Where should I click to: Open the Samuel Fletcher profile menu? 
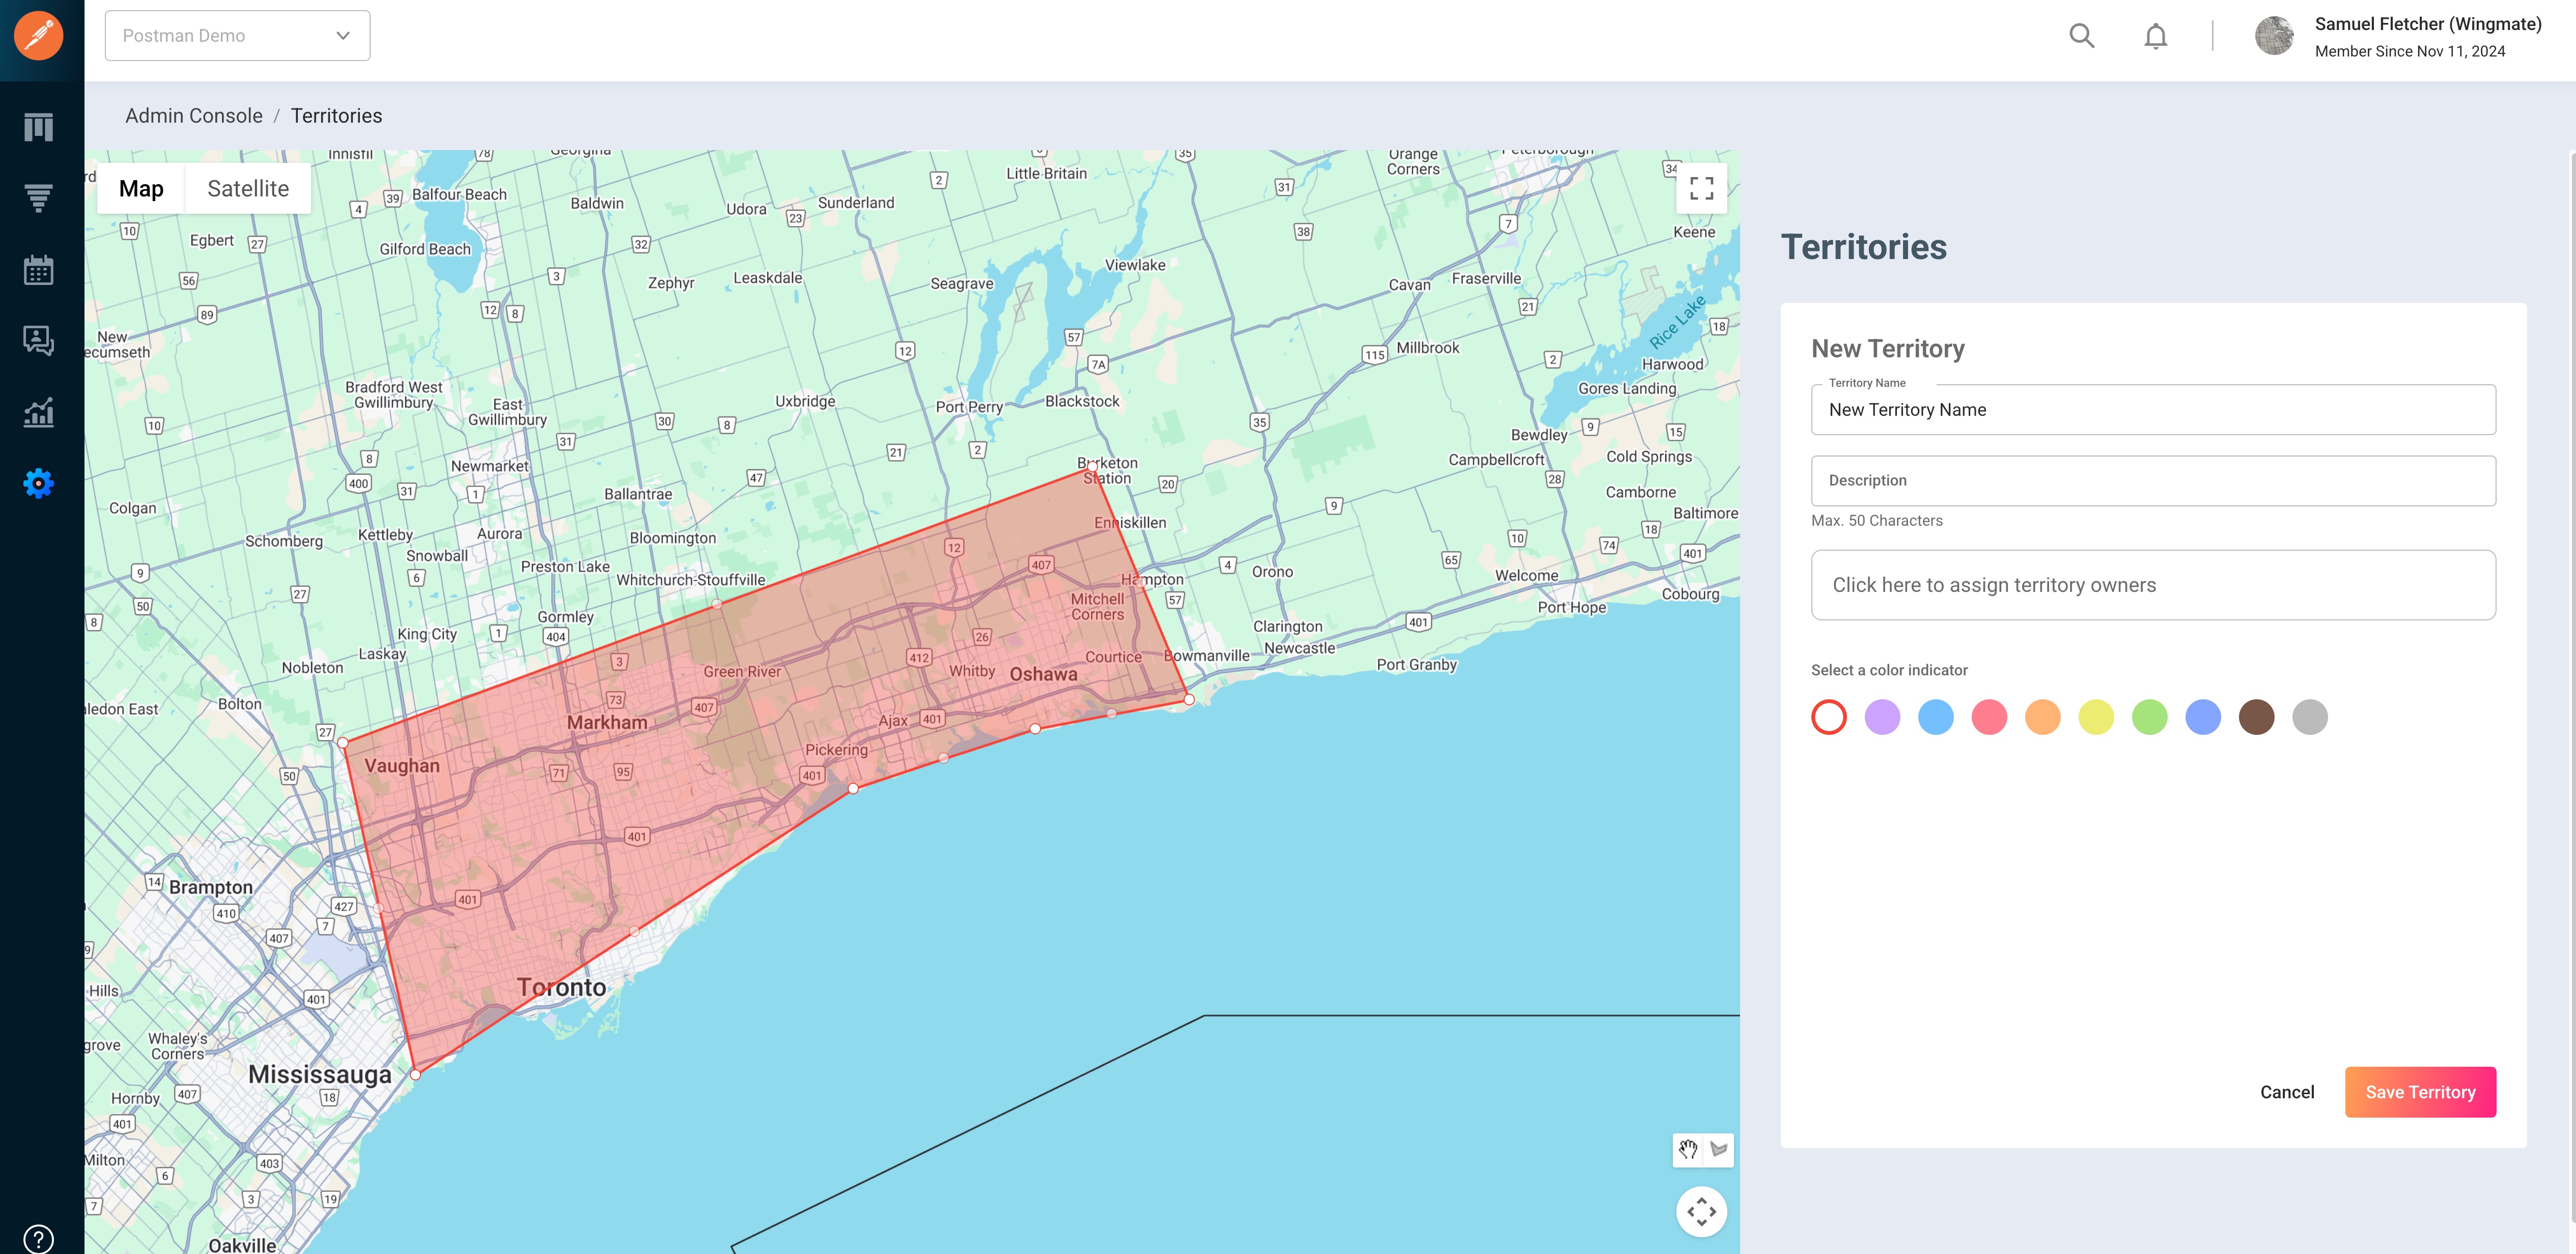pyautogui.click(x=2398, y=37)
